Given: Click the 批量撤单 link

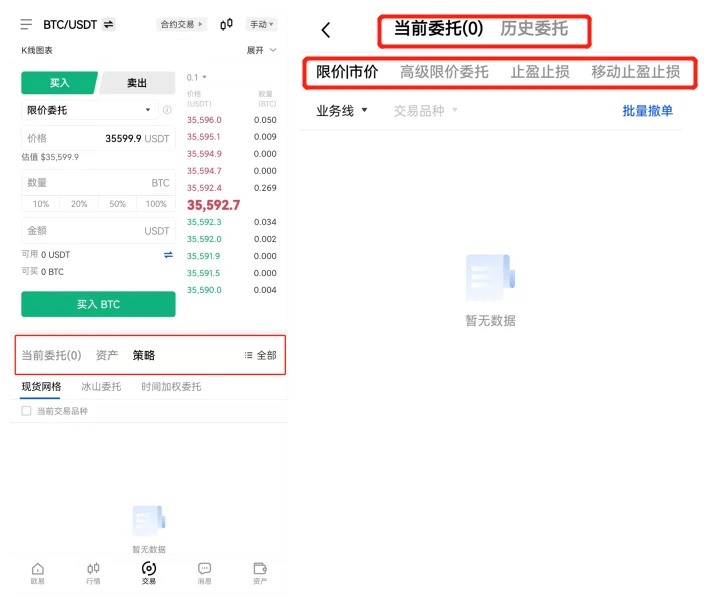Looking at the screenshot, I should point(647,111).
